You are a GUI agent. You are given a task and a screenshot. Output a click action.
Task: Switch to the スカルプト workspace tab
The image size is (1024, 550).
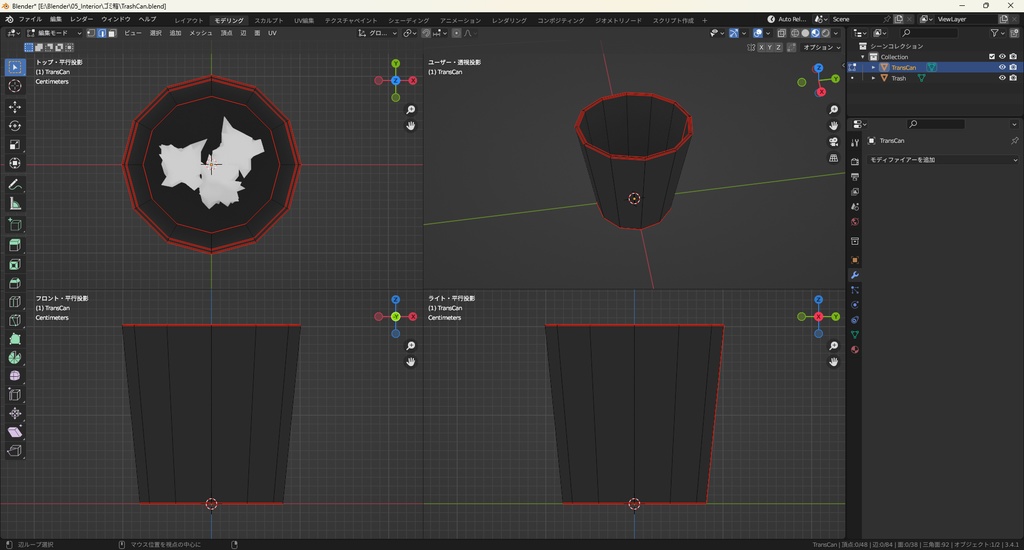[268, 20]
